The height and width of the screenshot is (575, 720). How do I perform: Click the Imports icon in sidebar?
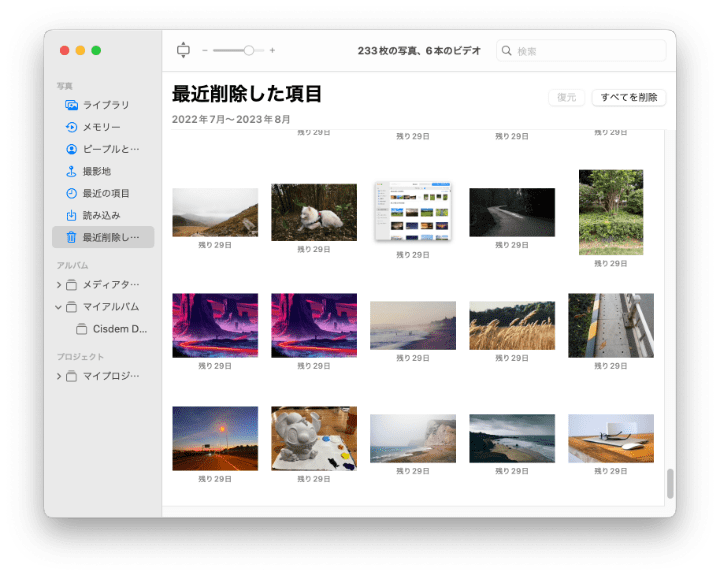pos(71,215)
